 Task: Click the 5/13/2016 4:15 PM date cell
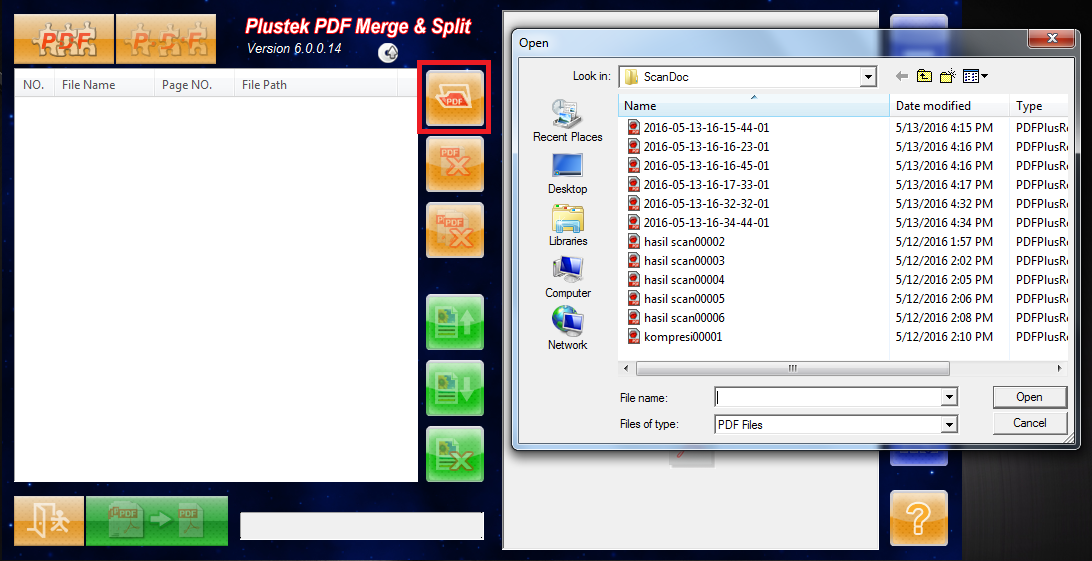944,127
